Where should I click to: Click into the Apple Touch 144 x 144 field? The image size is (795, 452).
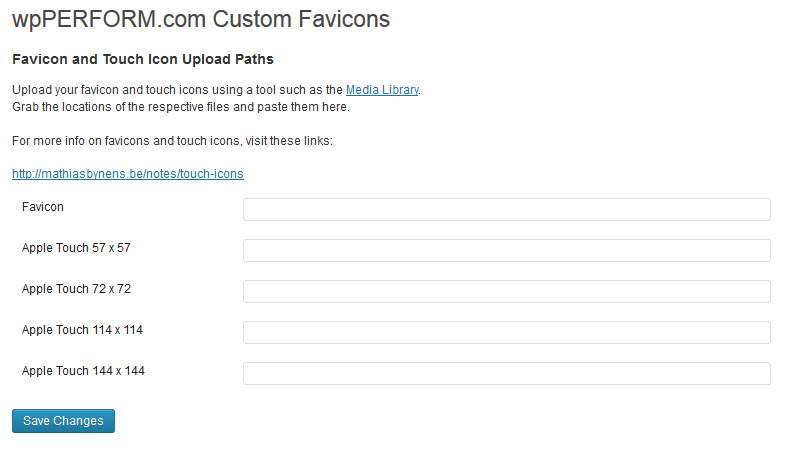[507, 373]
